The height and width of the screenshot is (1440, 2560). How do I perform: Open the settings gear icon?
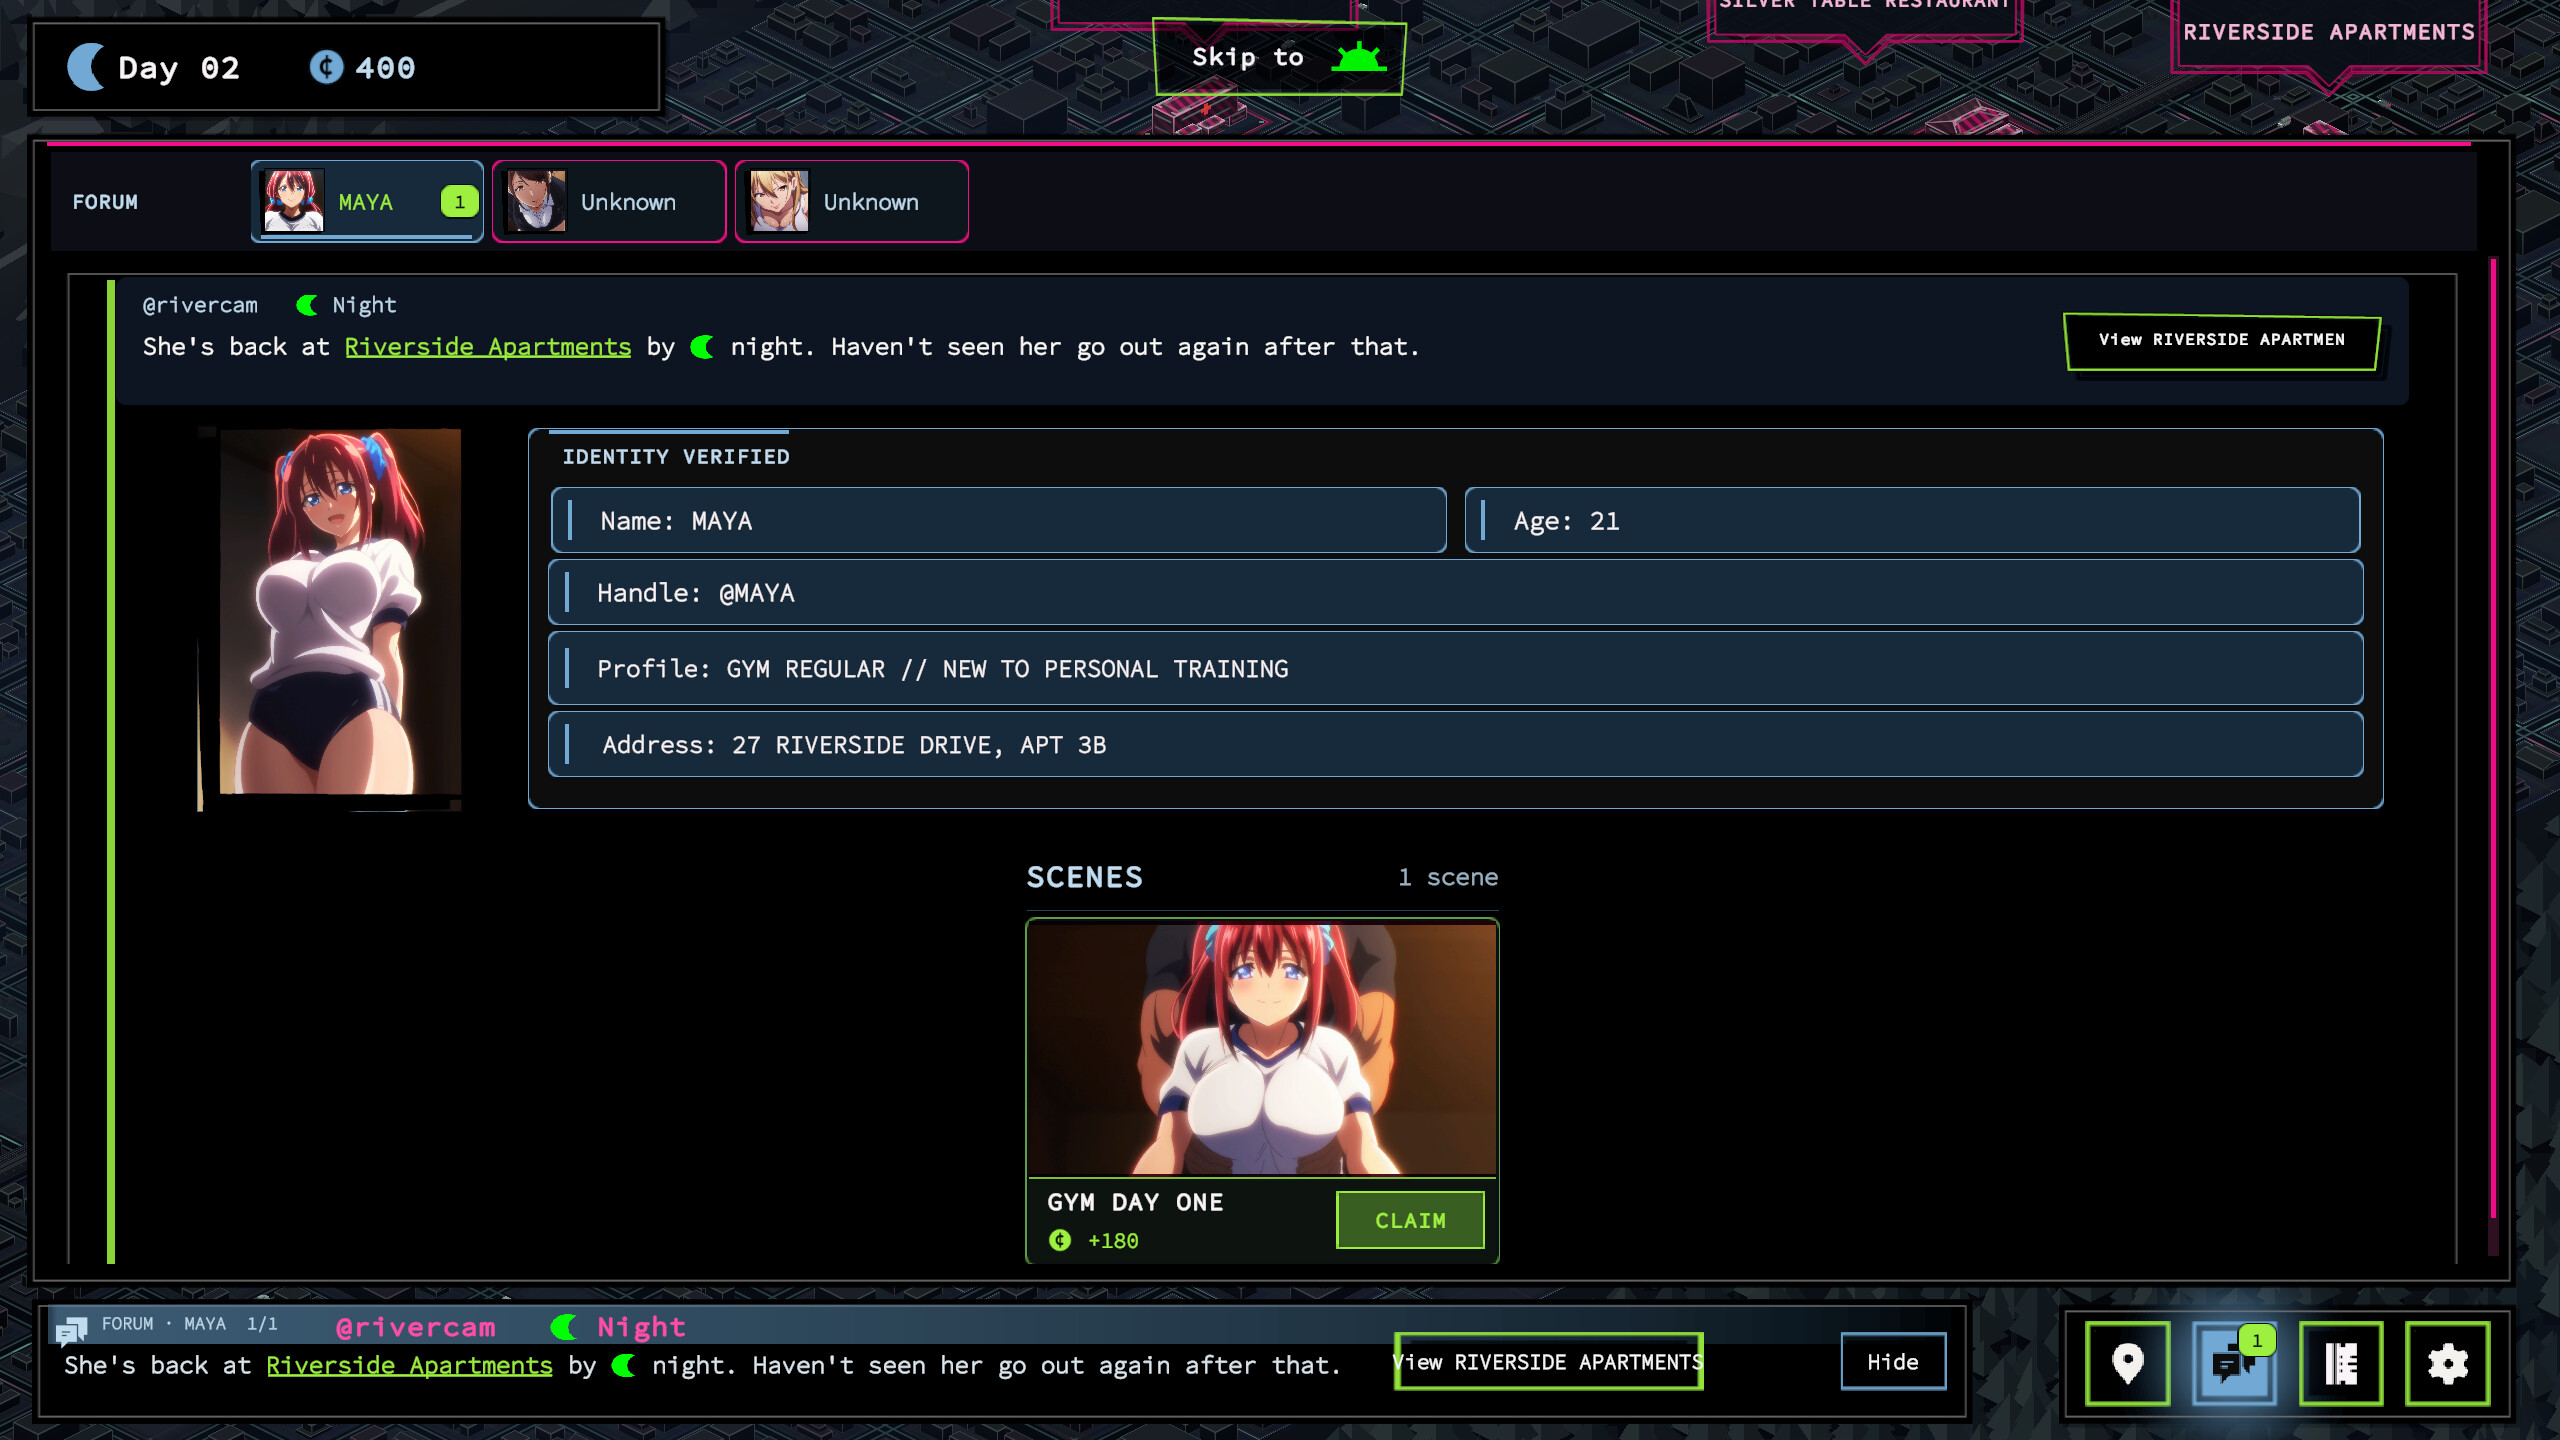pos(2447,1363)
